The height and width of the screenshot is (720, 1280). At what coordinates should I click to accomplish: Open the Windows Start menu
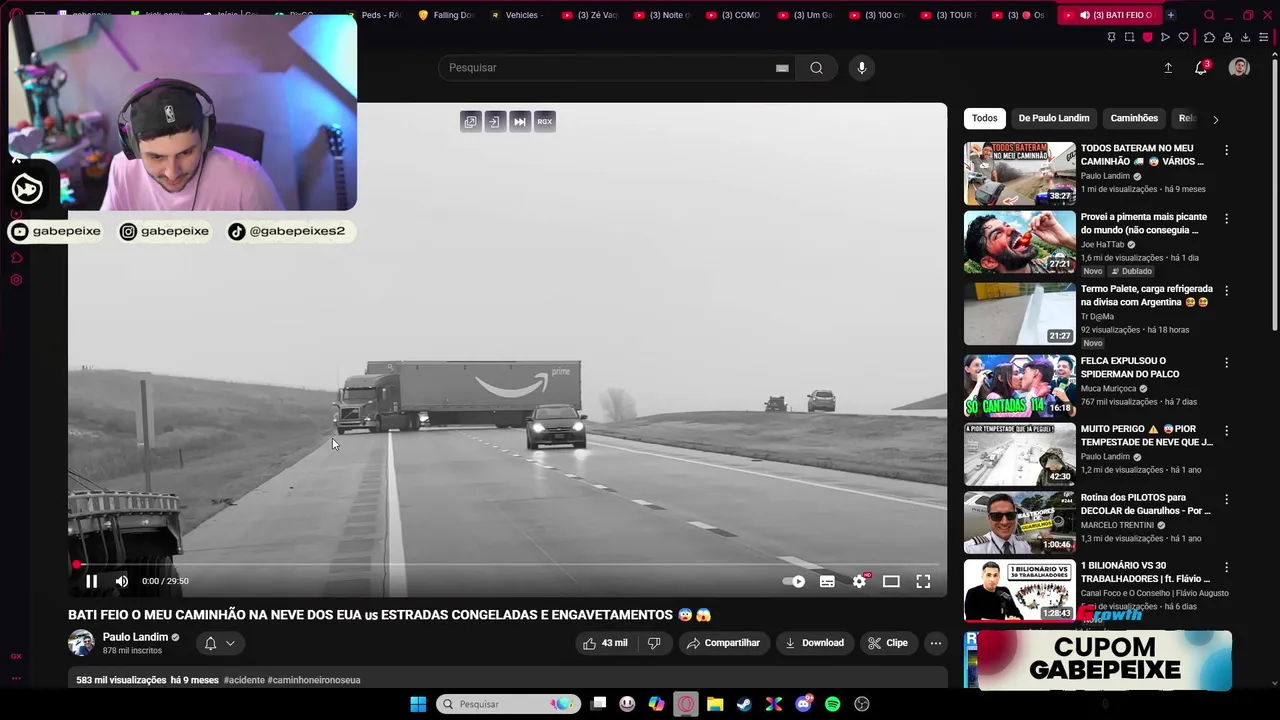pyautogui.click(x=418, y=704)
